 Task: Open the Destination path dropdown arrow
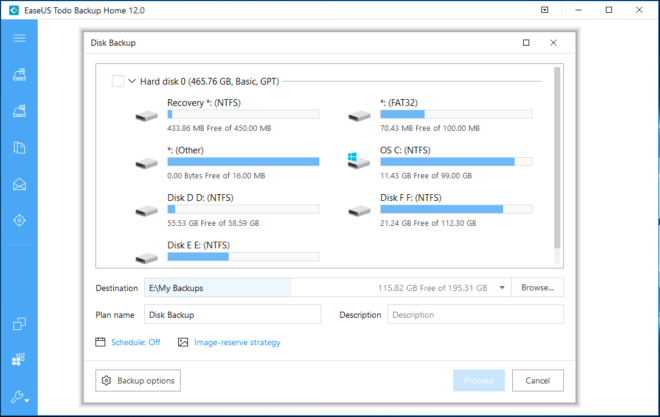point(502,288)
